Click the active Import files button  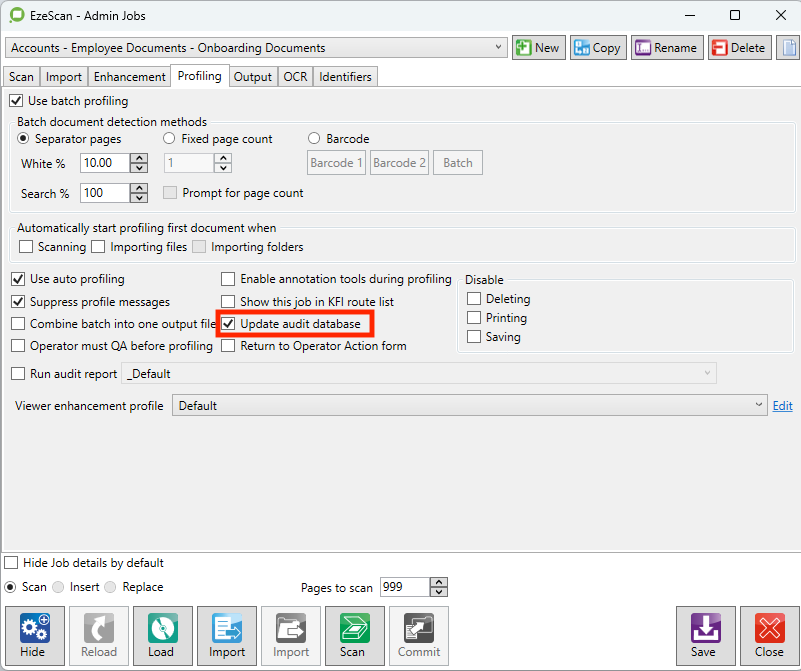pyautogui.click(x=227, y=635)
